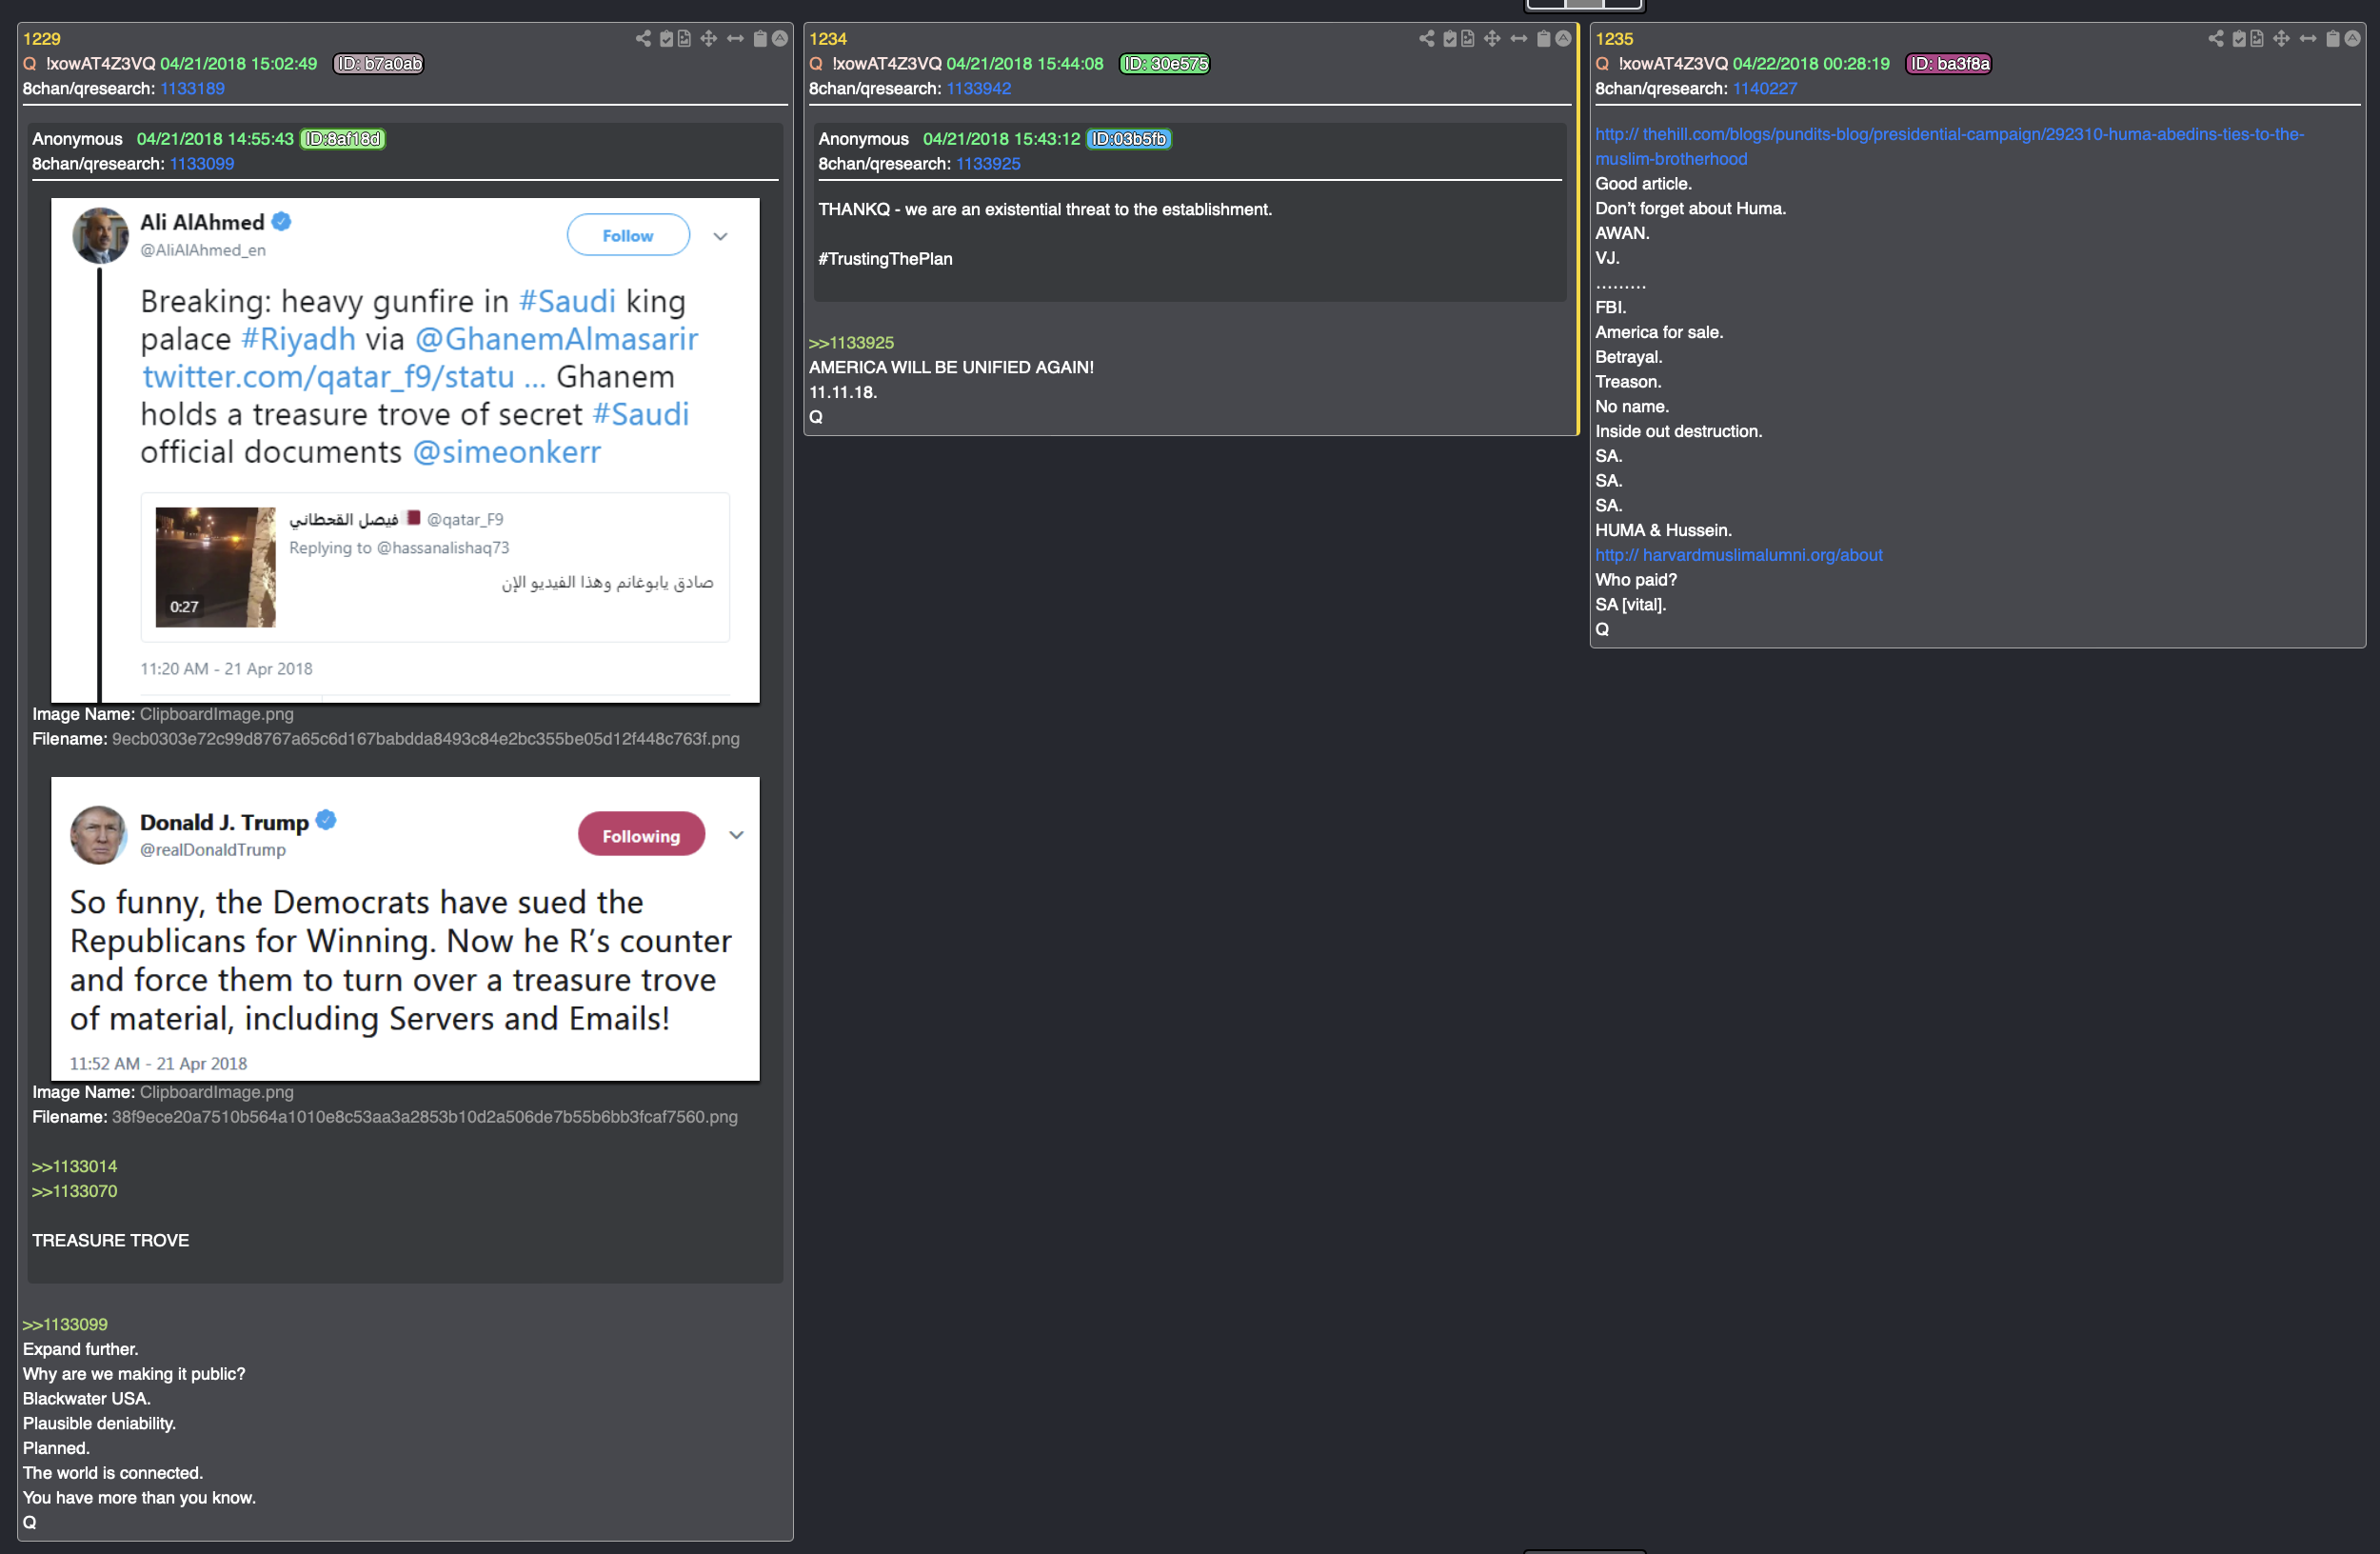
Task: Click image-file icon on post 1235
Action: [x=2257, y=38]
